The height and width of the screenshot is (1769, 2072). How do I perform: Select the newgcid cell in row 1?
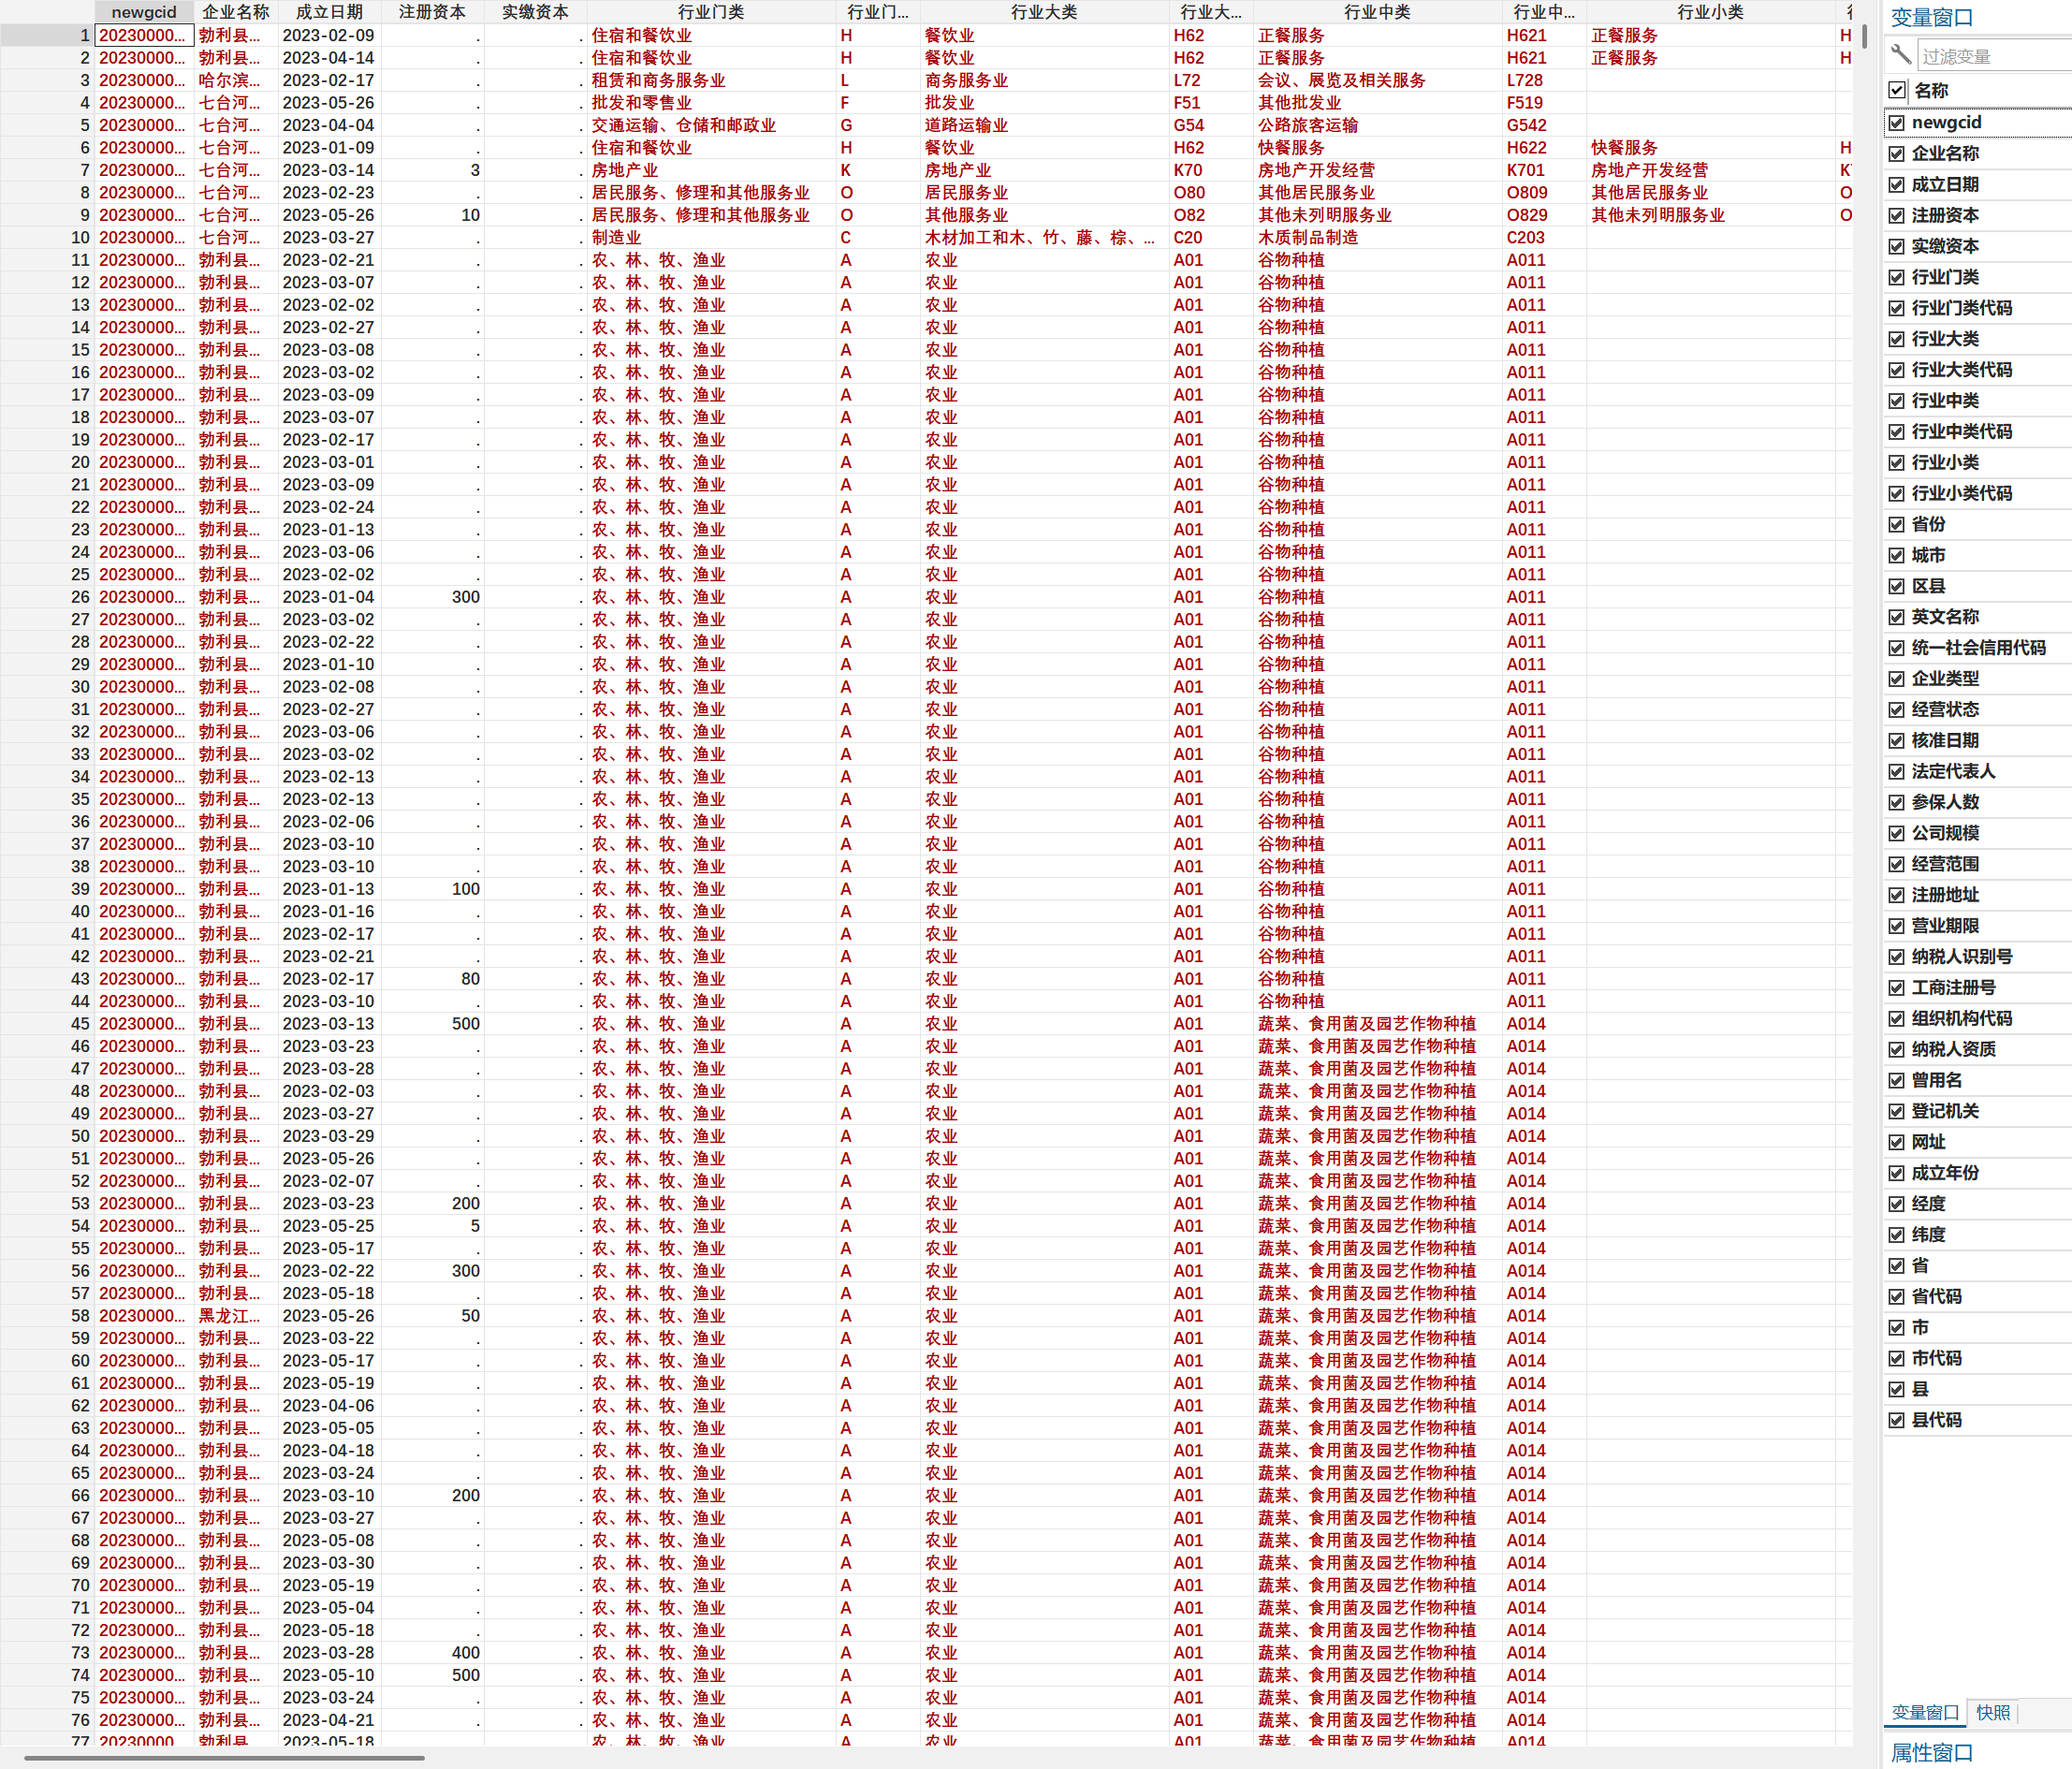coord(143,35)
